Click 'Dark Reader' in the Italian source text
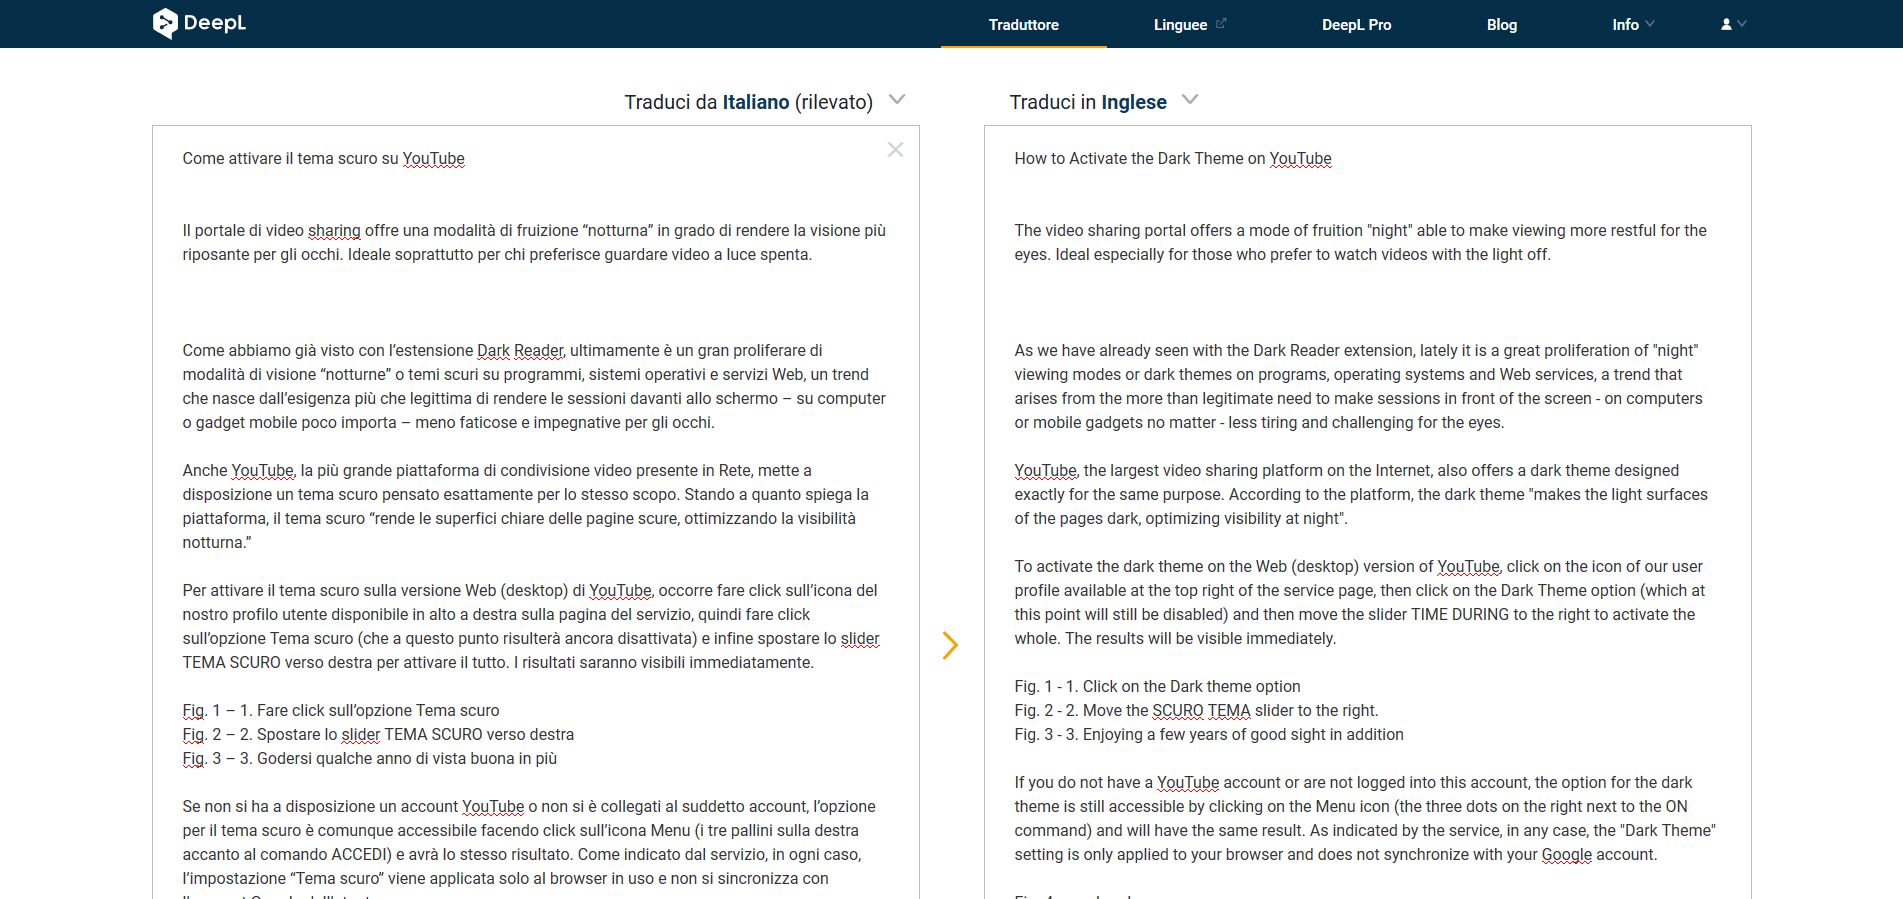Screen dimensions: 1903x899 (520, 351)
